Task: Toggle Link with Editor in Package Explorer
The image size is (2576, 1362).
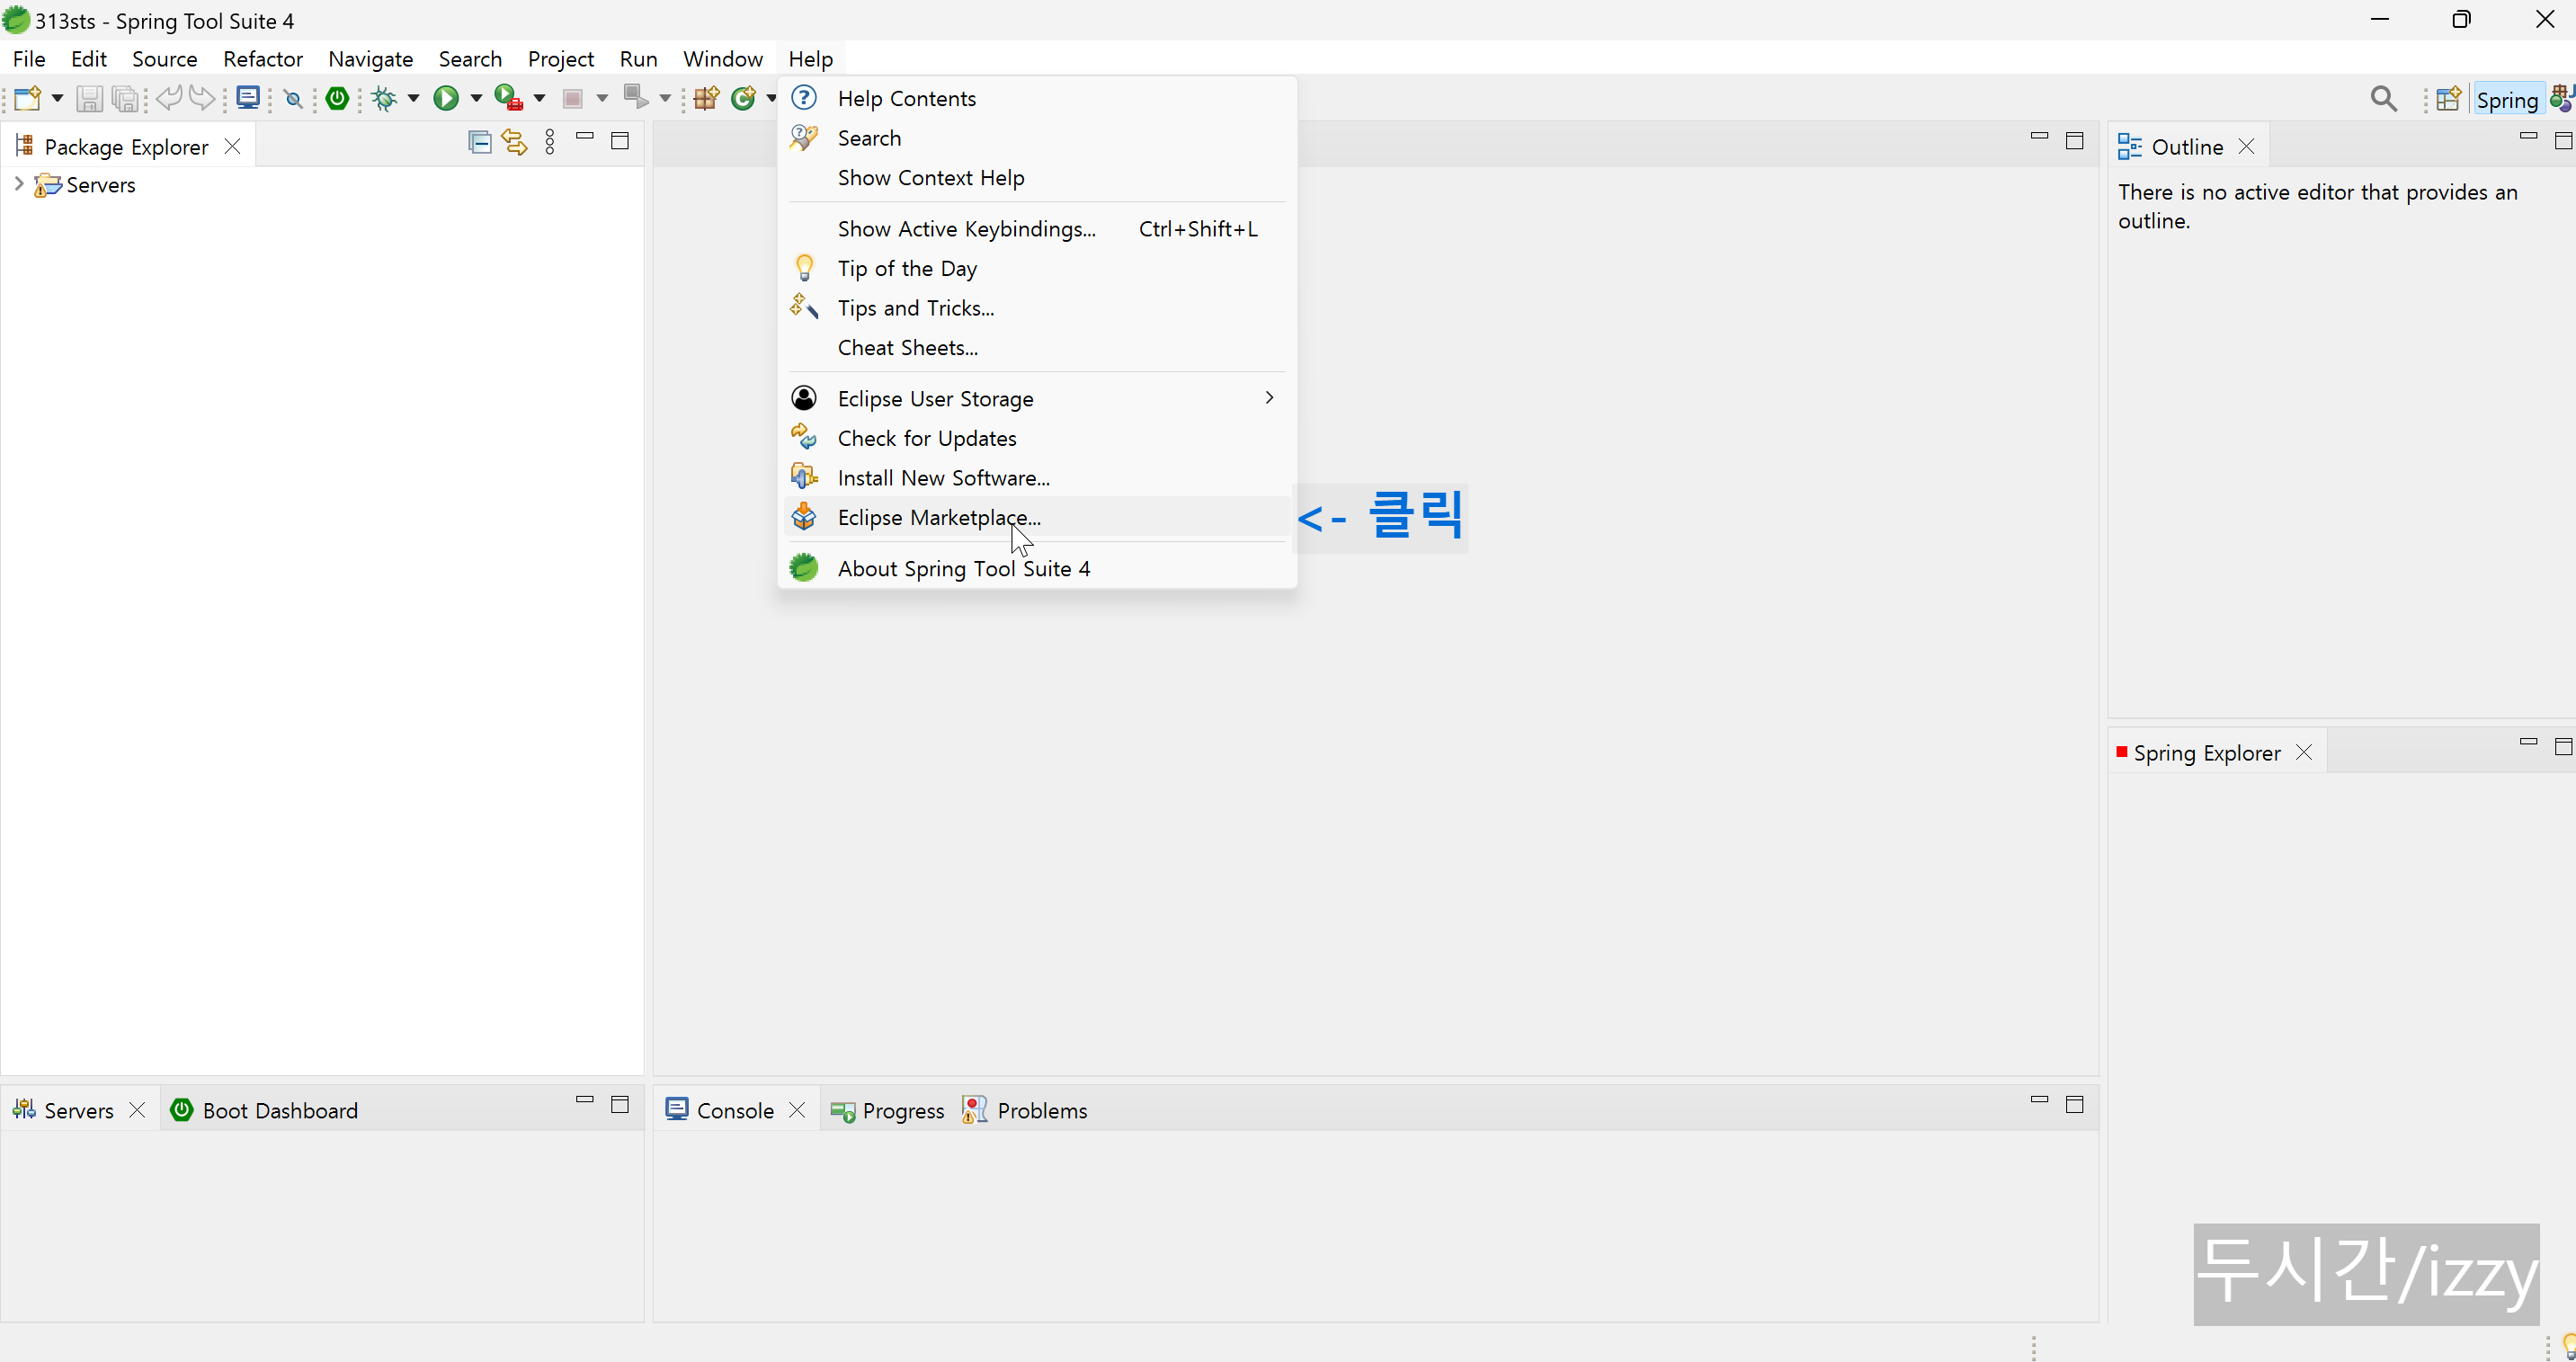Action: click(x=515, y=142)
